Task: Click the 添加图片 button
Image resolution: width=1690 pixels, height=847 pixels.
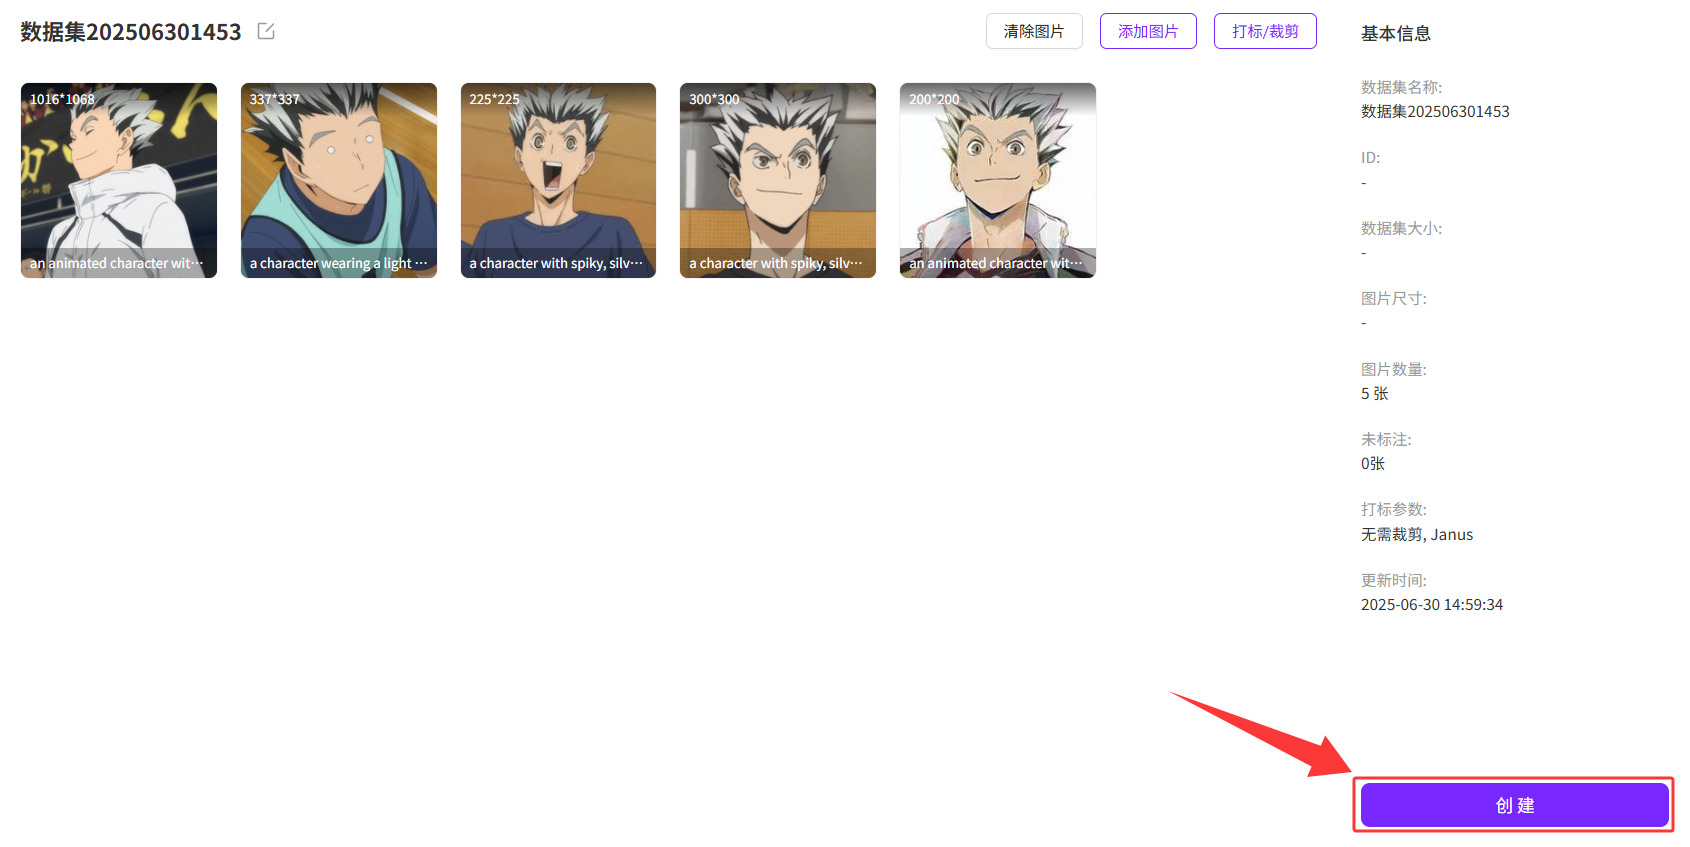Action: point(1148,31)
